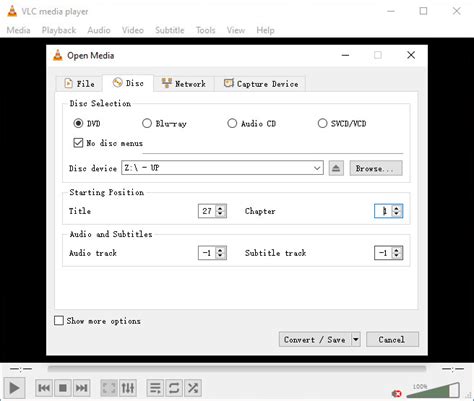Eject the disc with eject icon

336,168
